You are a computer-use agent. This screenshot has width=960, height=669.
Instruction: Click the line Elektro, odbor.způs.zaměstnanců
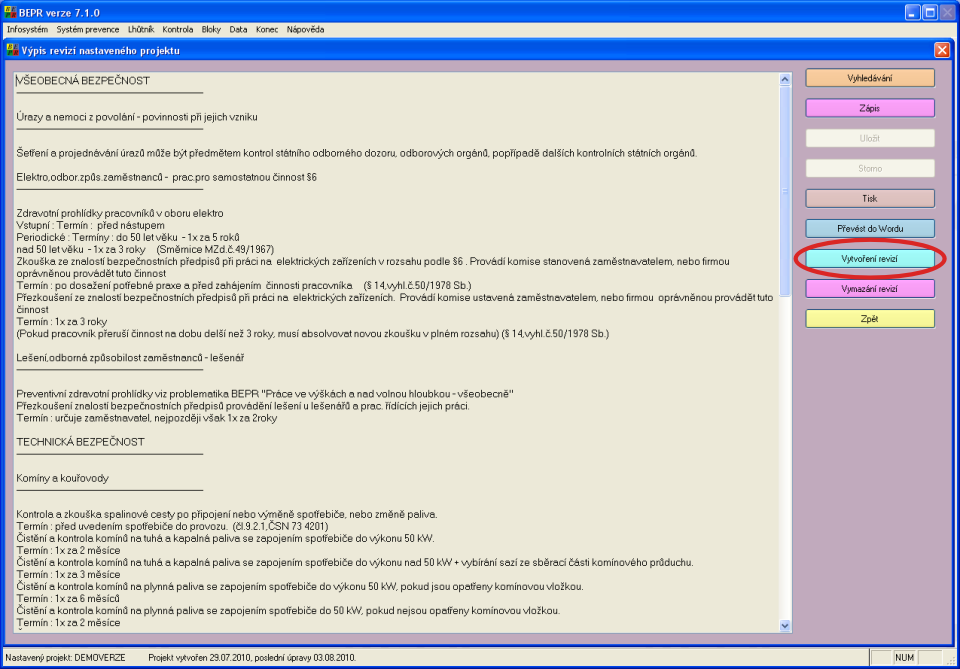167,177
